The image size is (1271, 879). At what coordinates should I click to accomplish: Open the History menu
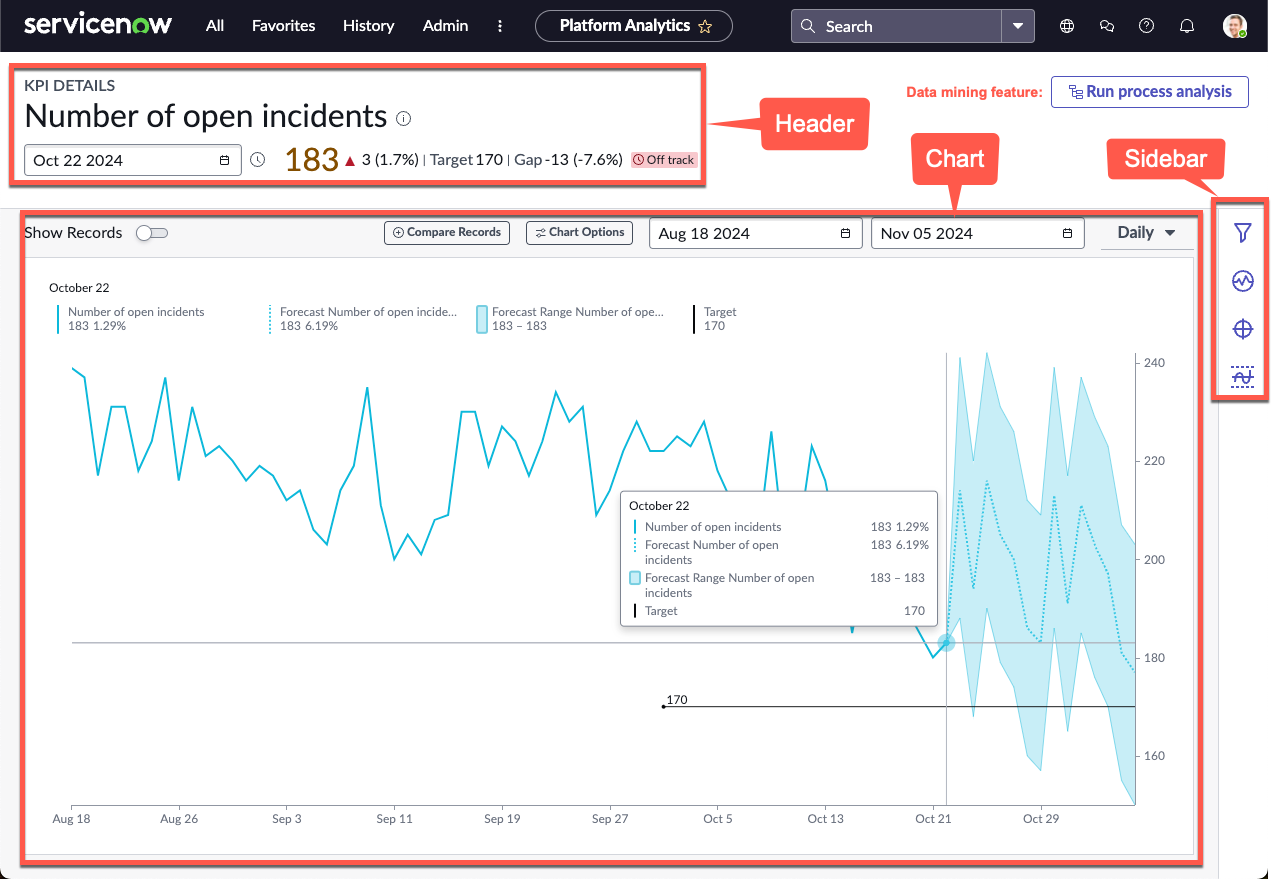click(368, 26)
